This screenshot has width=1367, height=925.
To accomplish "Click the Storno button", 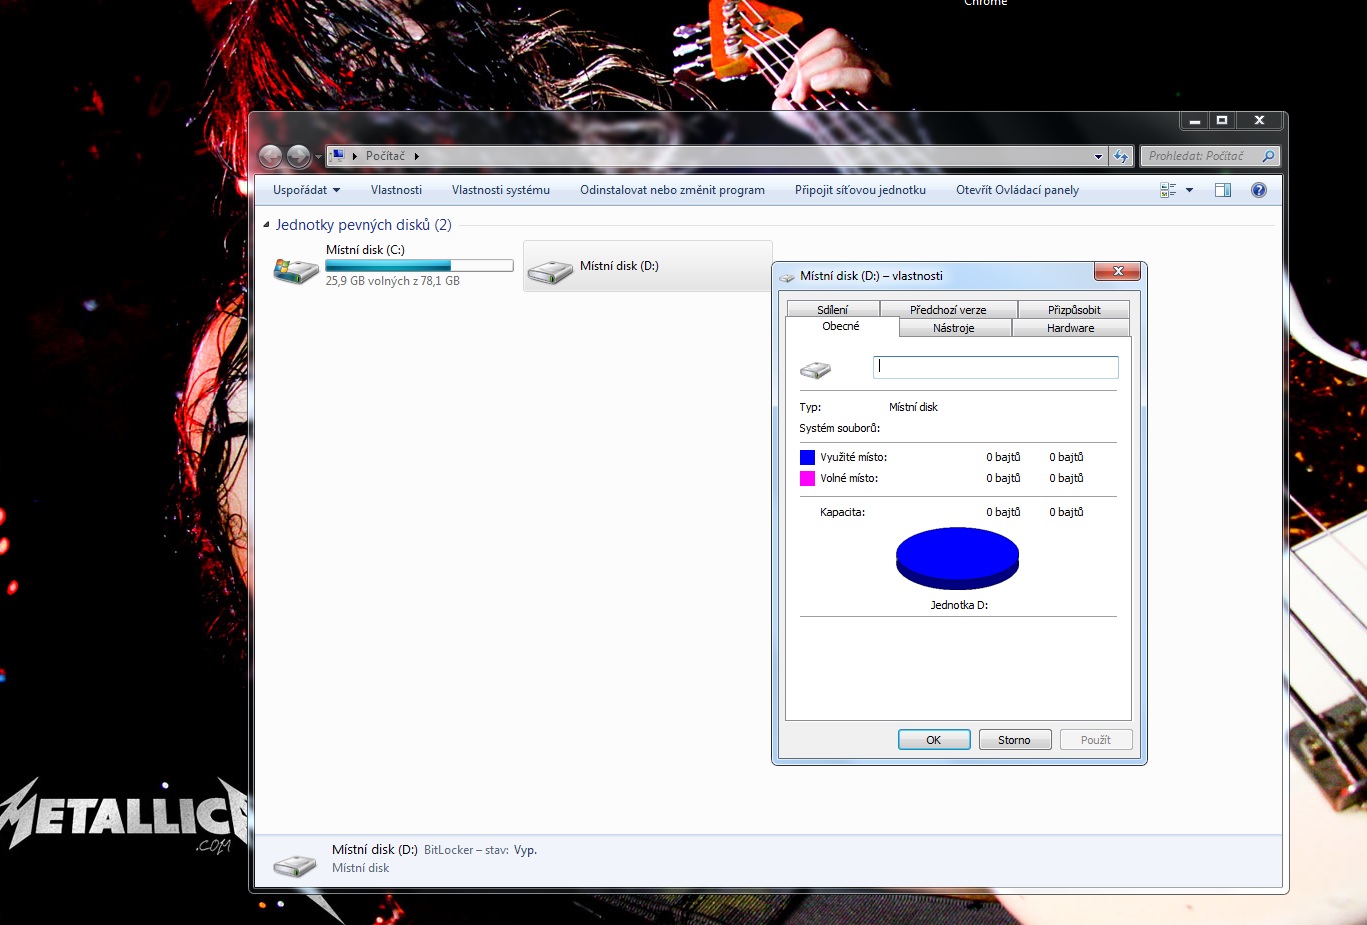I will click(x=1015, y=740).
